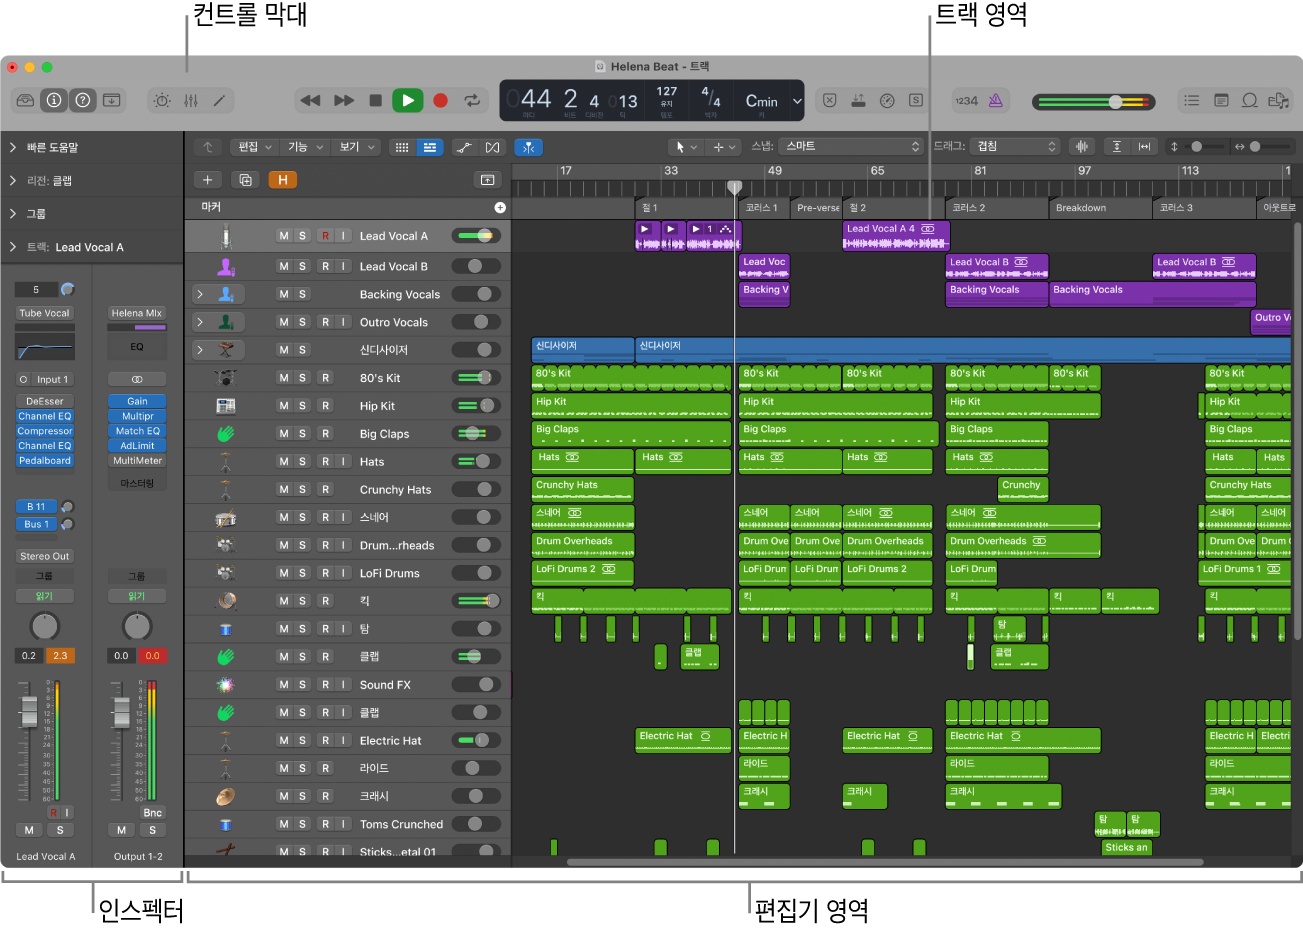
Task: Click the Rewind transport button
Action: (x=311, y=100)
